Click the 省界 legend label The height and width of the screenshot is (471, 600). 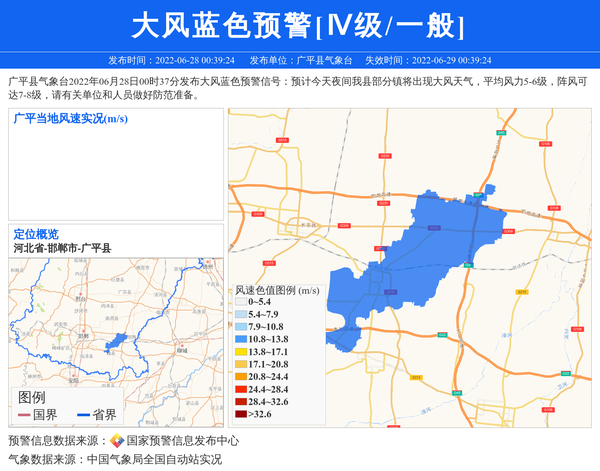104,415
